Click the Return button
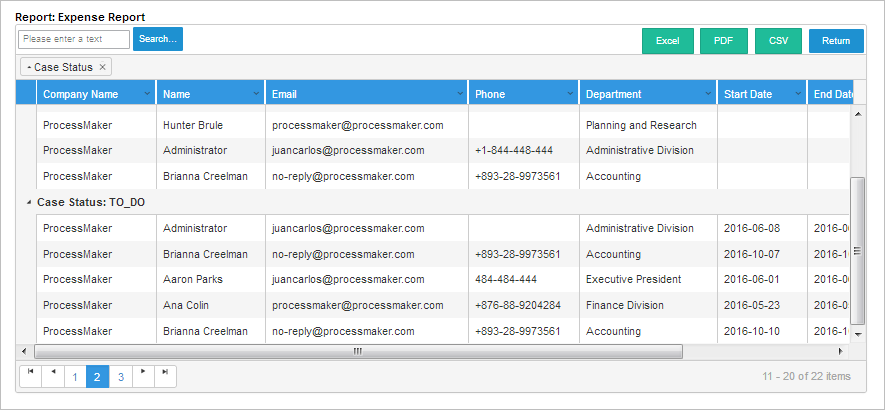 [835, 41]
